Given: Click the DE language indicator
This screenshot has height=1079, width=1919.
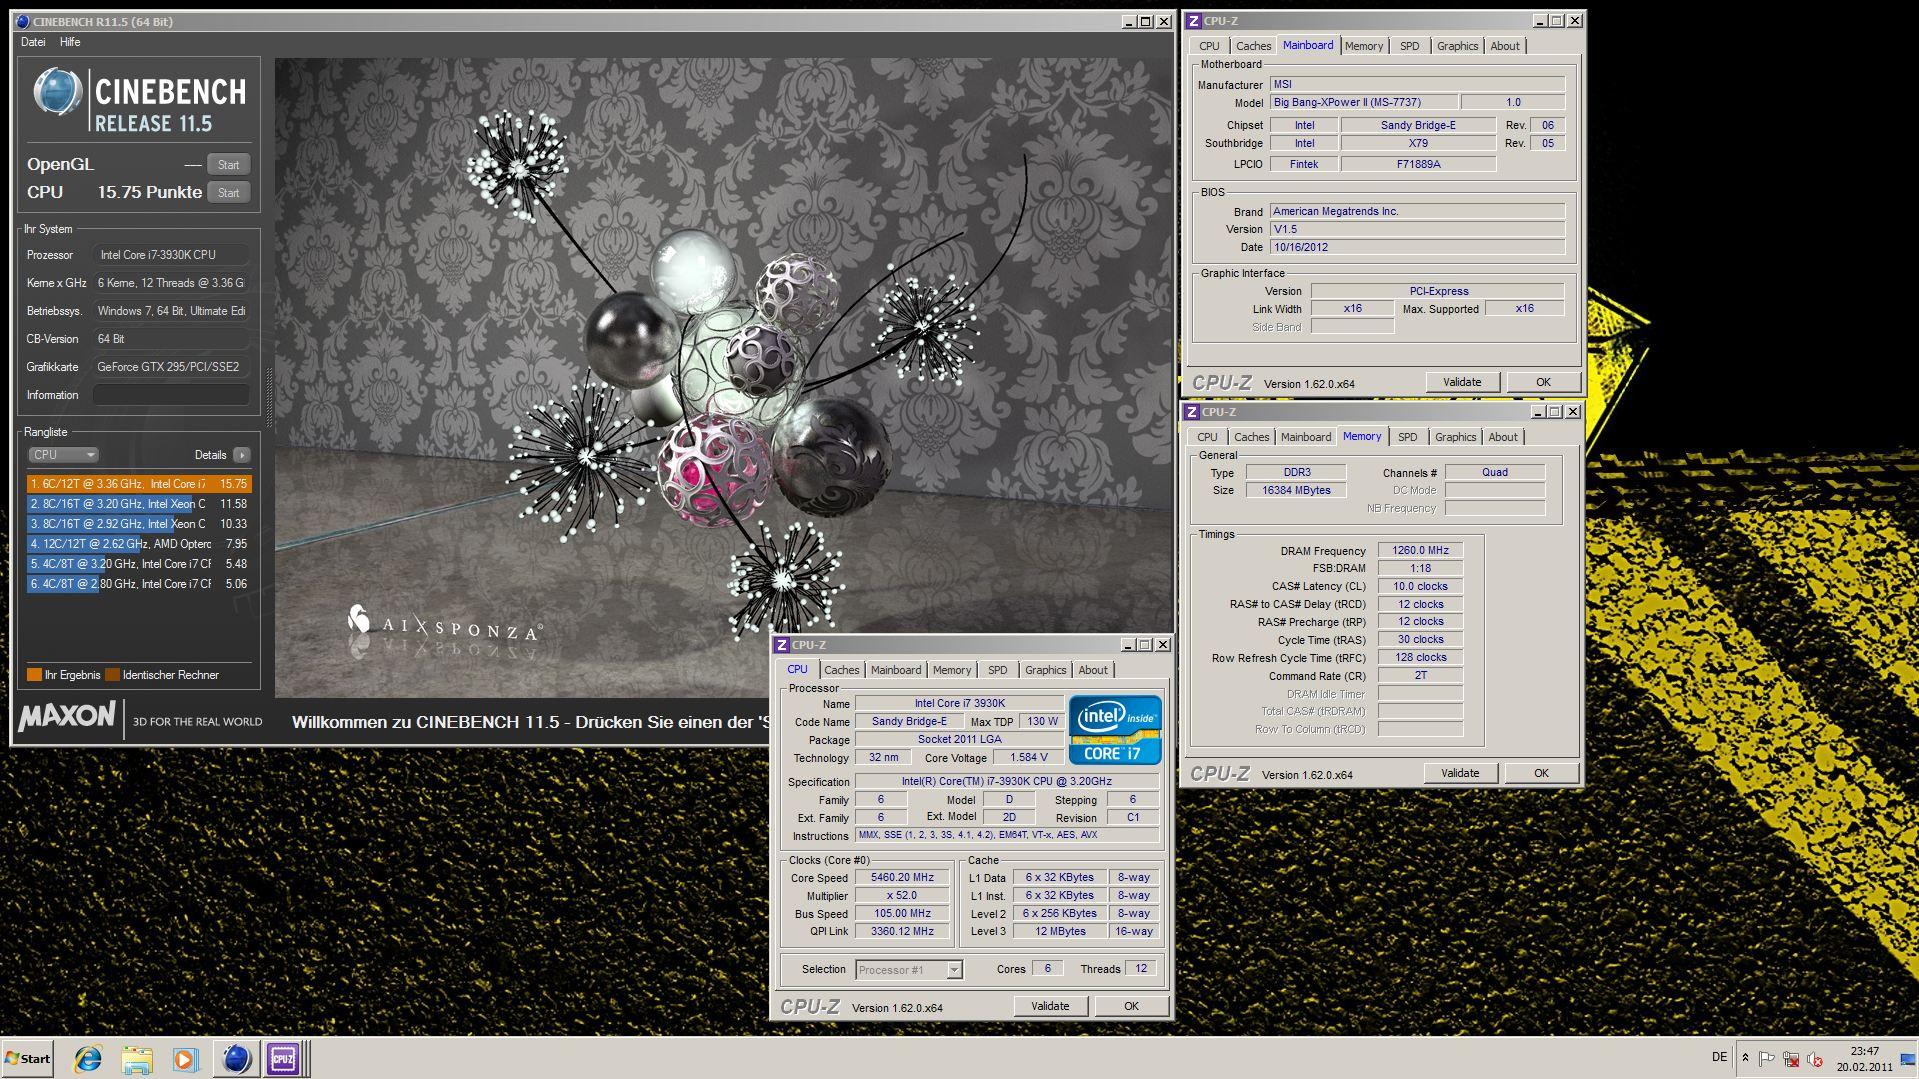Looking at the screenshot, I should coord(1719,1057).
